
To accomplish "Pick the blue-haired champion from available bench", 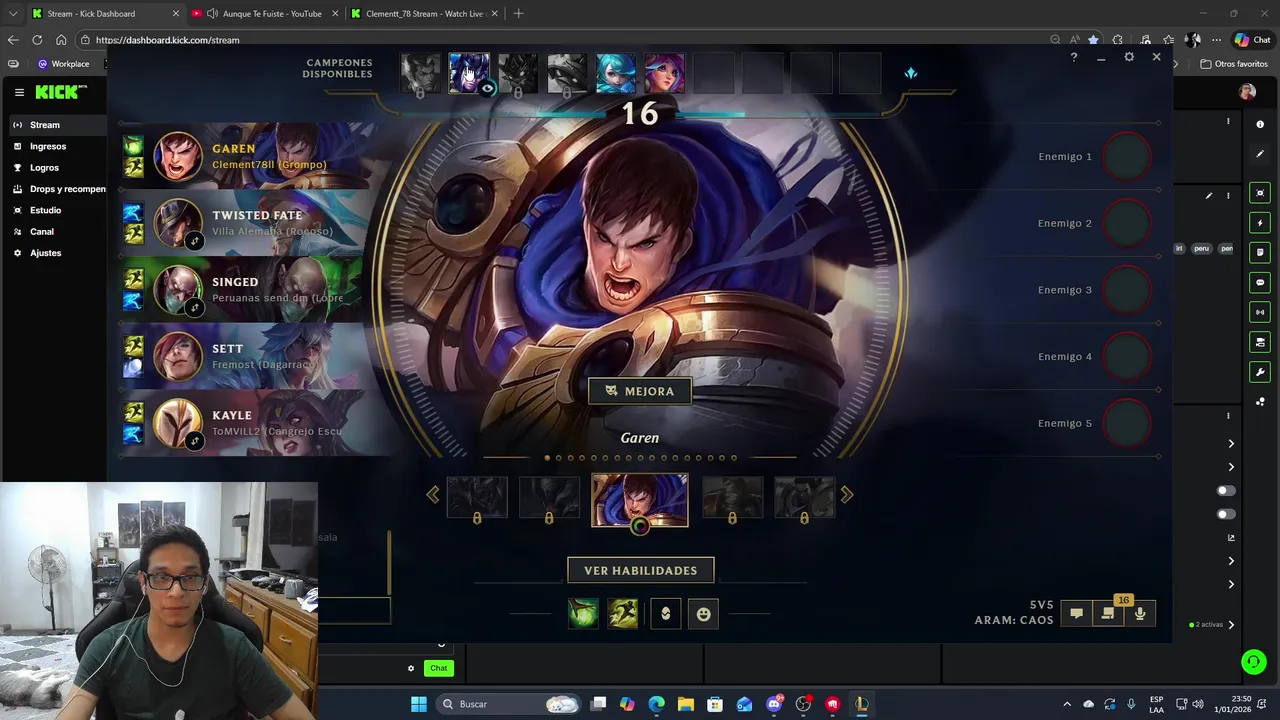I will pyautogui.click(x=616, y=73).
